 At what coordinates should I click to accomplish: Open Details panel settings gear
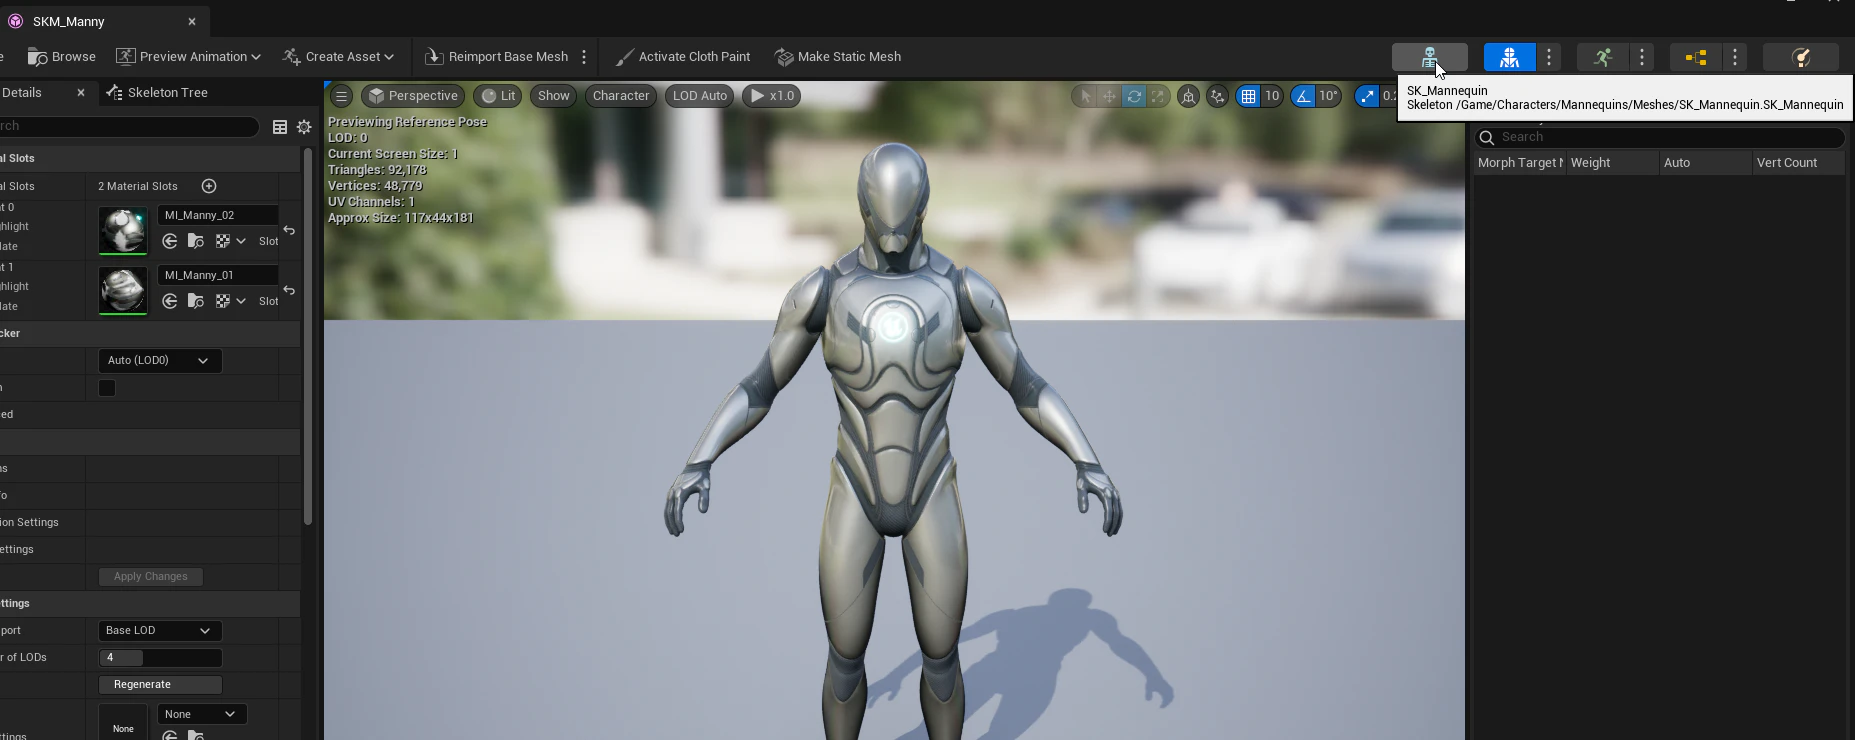304,127
